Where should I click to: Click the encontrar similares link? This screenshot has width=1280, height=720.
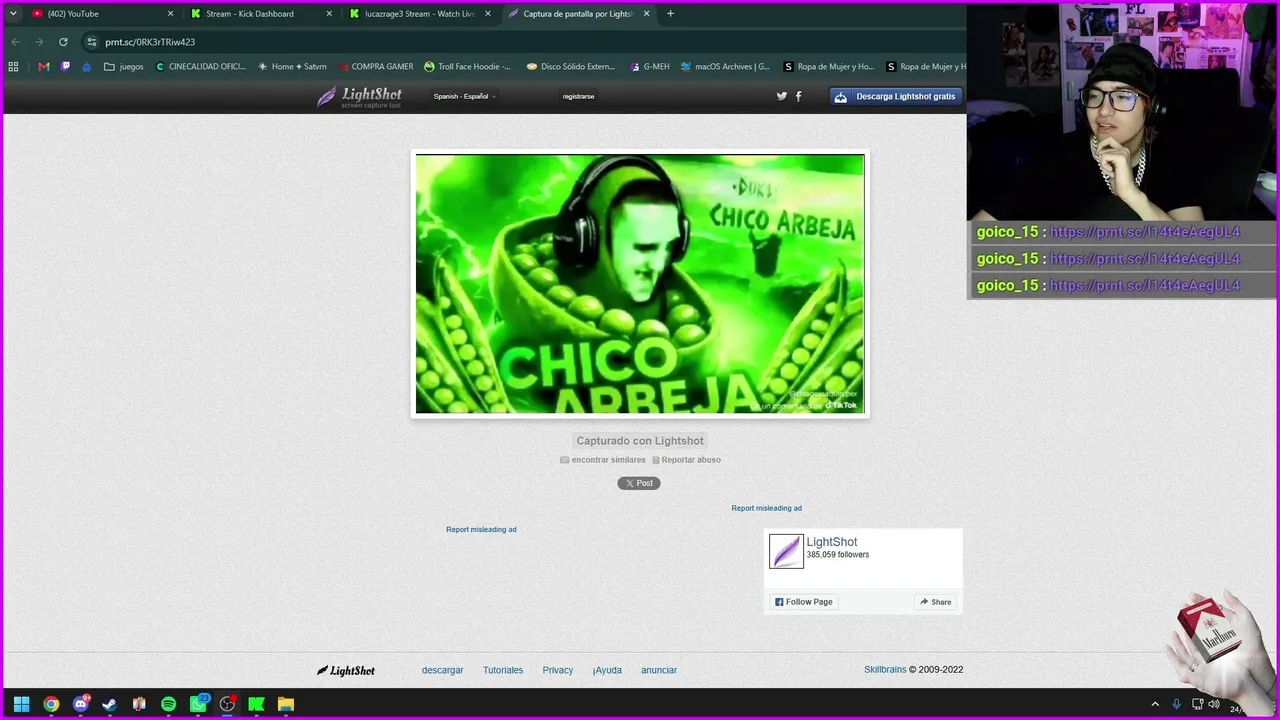pos(603,460)
